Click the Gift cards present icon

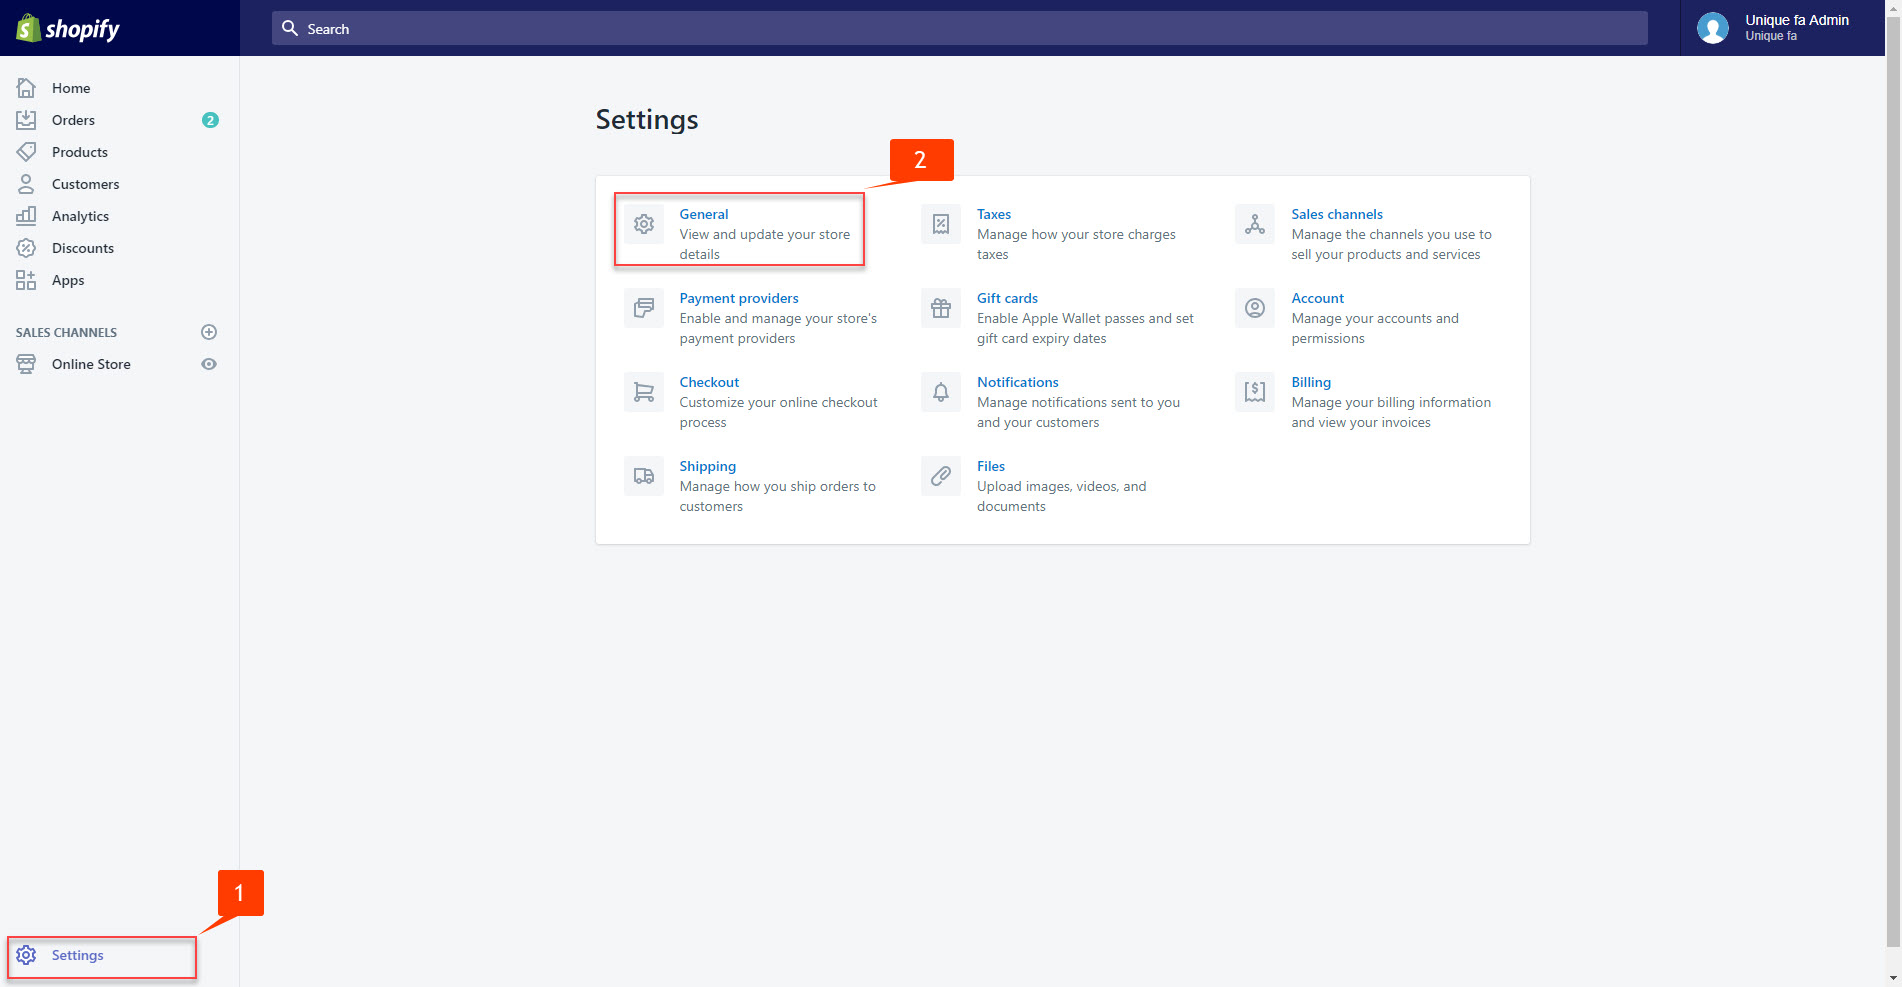(941, 308)
